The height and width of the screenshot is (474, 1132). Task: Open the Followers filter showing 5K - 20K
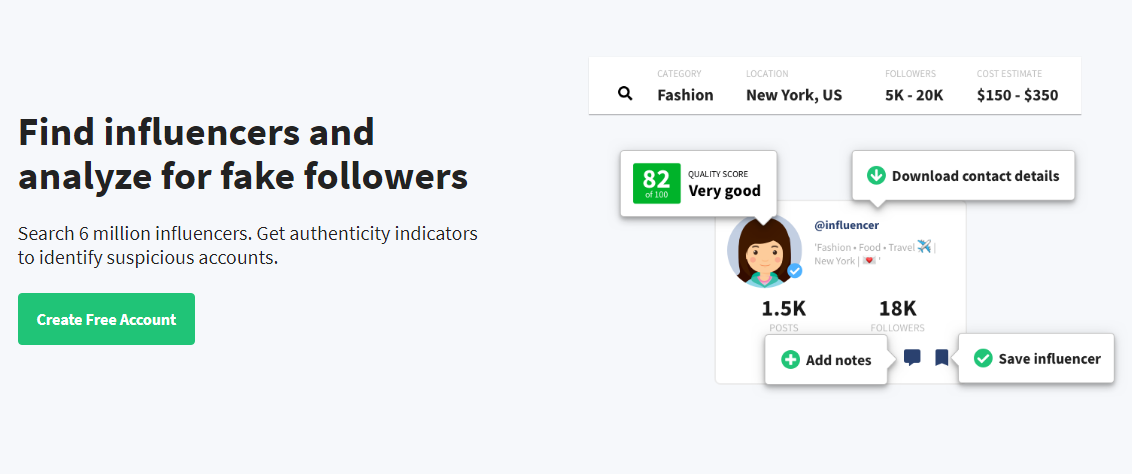914,86
